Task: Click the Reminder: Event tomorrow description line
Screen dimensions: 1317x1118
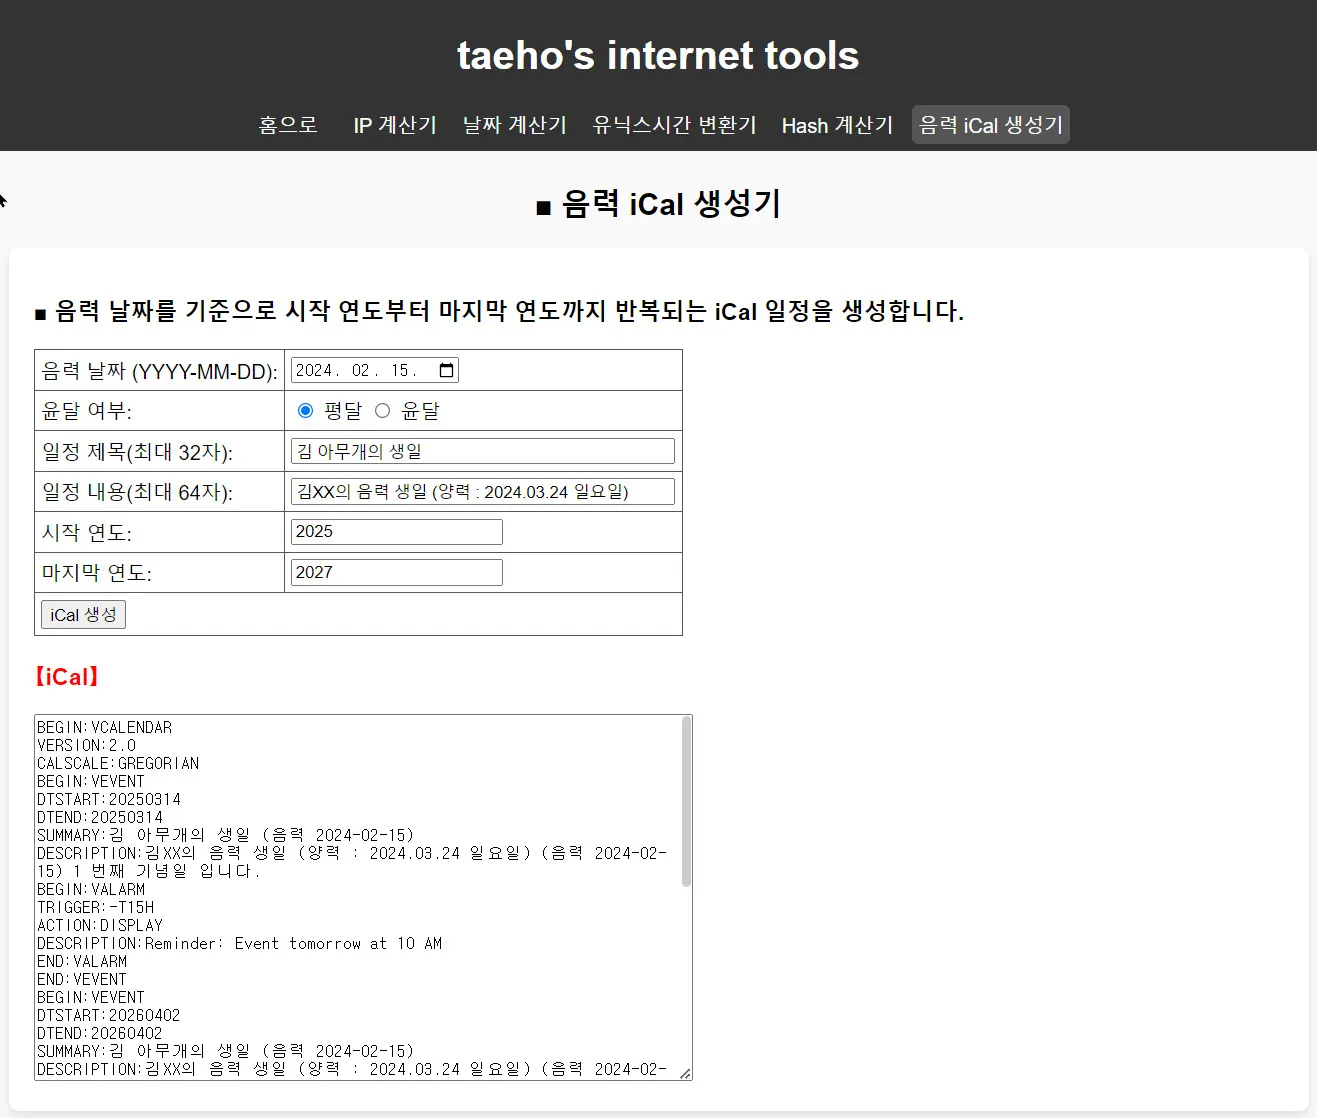Action: click(240, 943)
